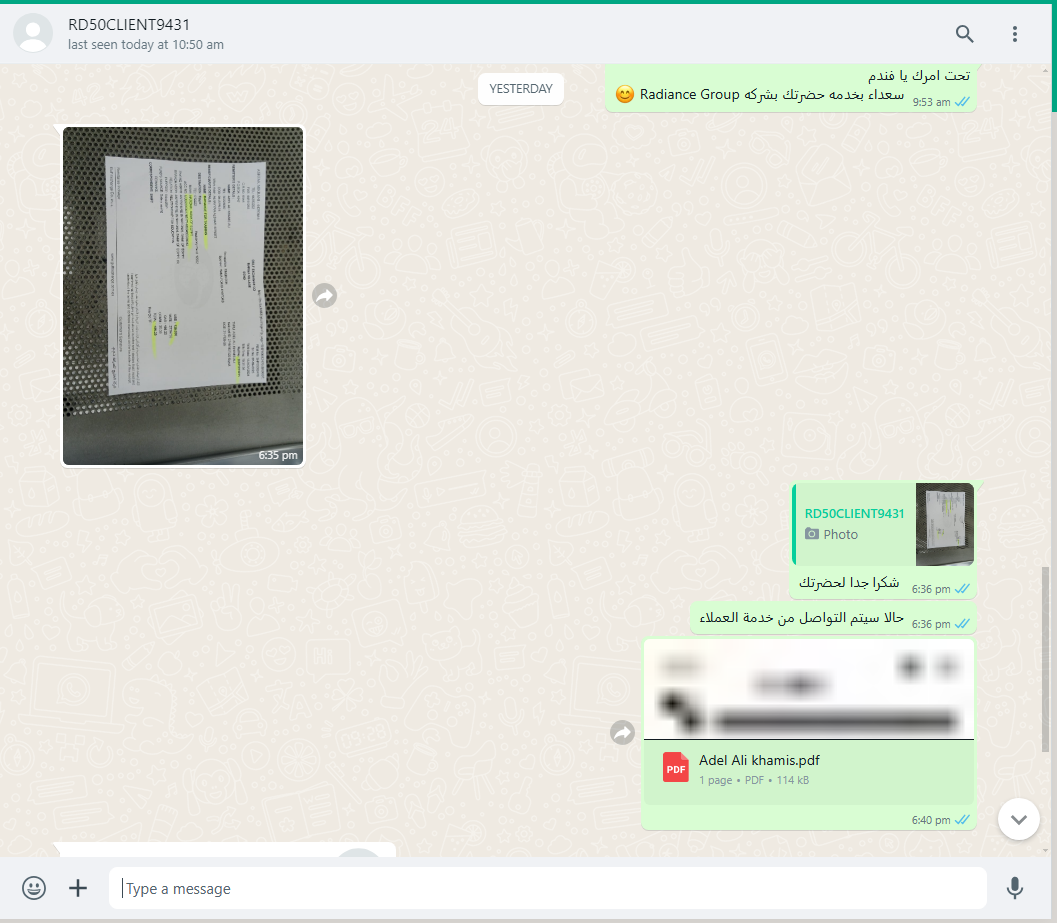The image size is (1057, 923).
Task: Open the emoji picker smiley icon
Action: (34, 888)
